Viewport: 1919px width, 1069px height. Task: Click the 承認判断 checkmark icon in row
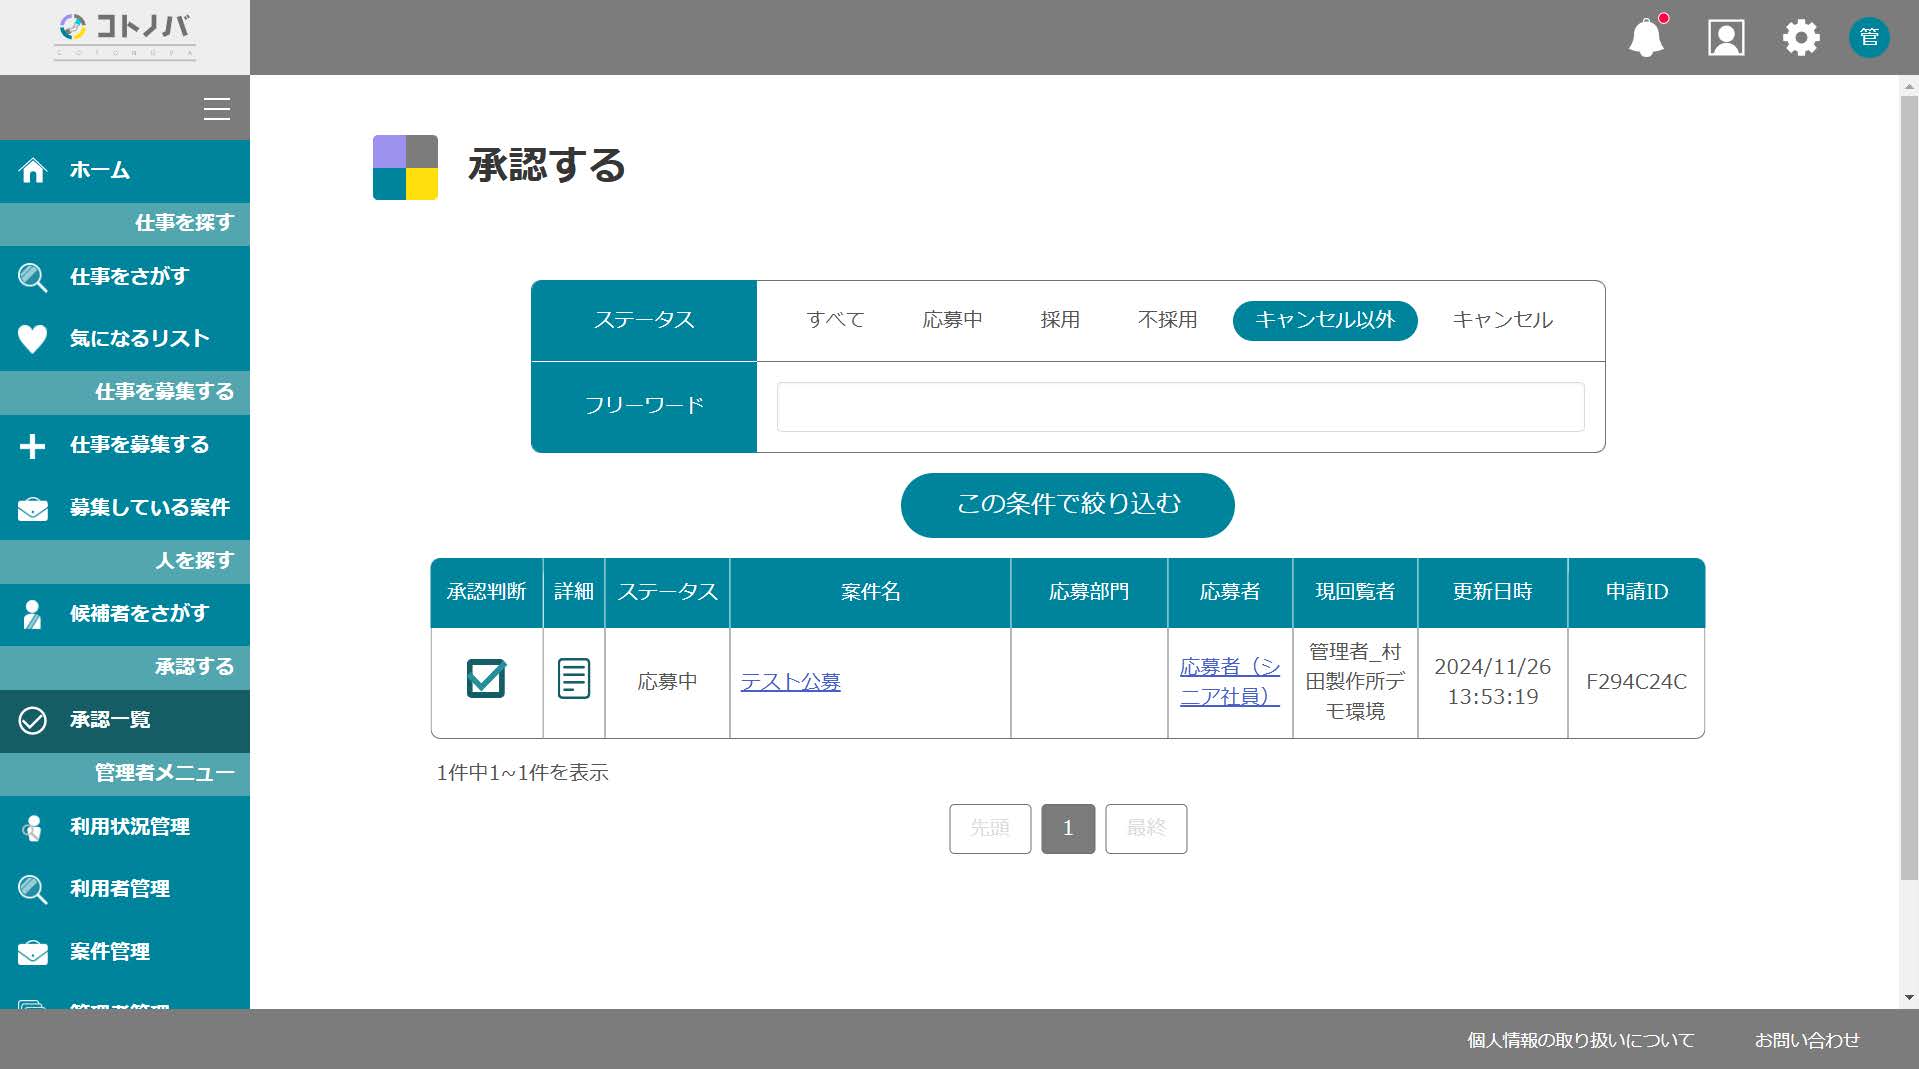[486, 678]
